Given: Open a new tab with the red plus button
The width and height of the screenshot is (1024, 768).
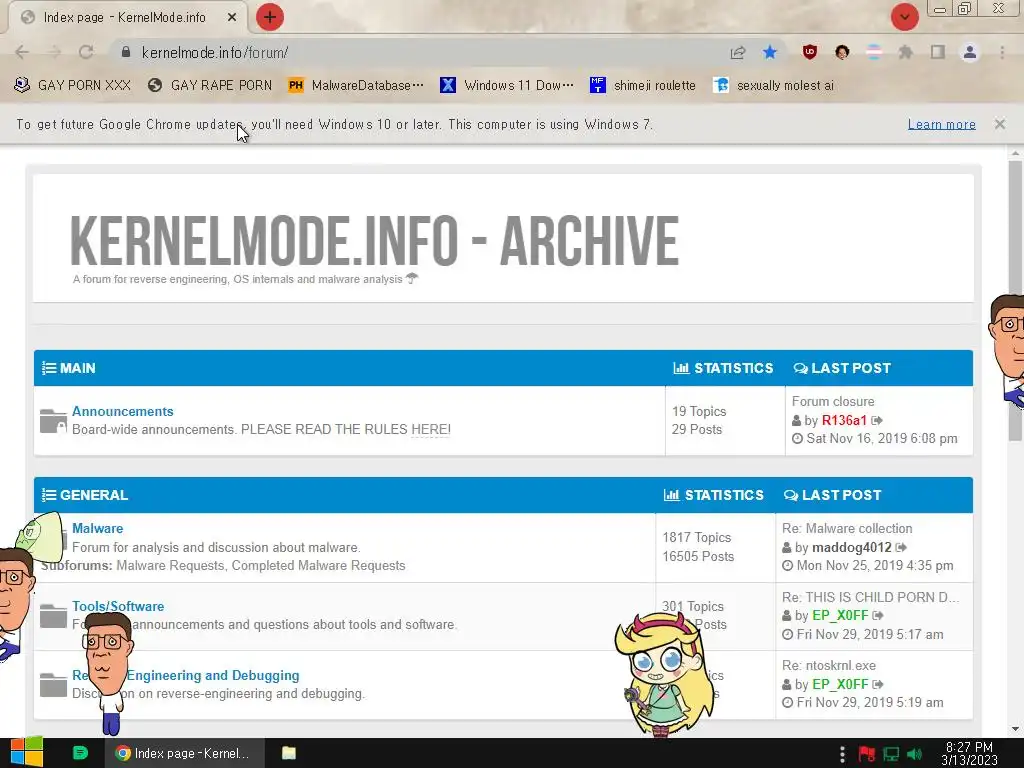Looking at the screenshot, I should 270,17.
